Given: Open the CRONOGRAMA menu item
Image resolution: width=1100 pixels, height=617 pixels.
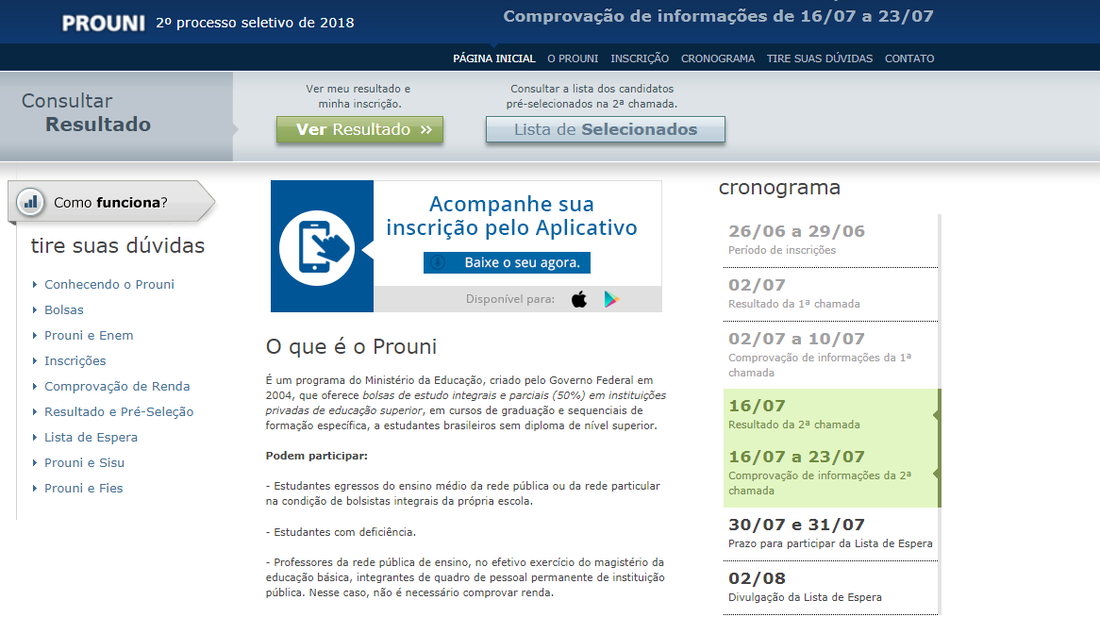Looking at the screenshot, I should (x=718, y=58).
